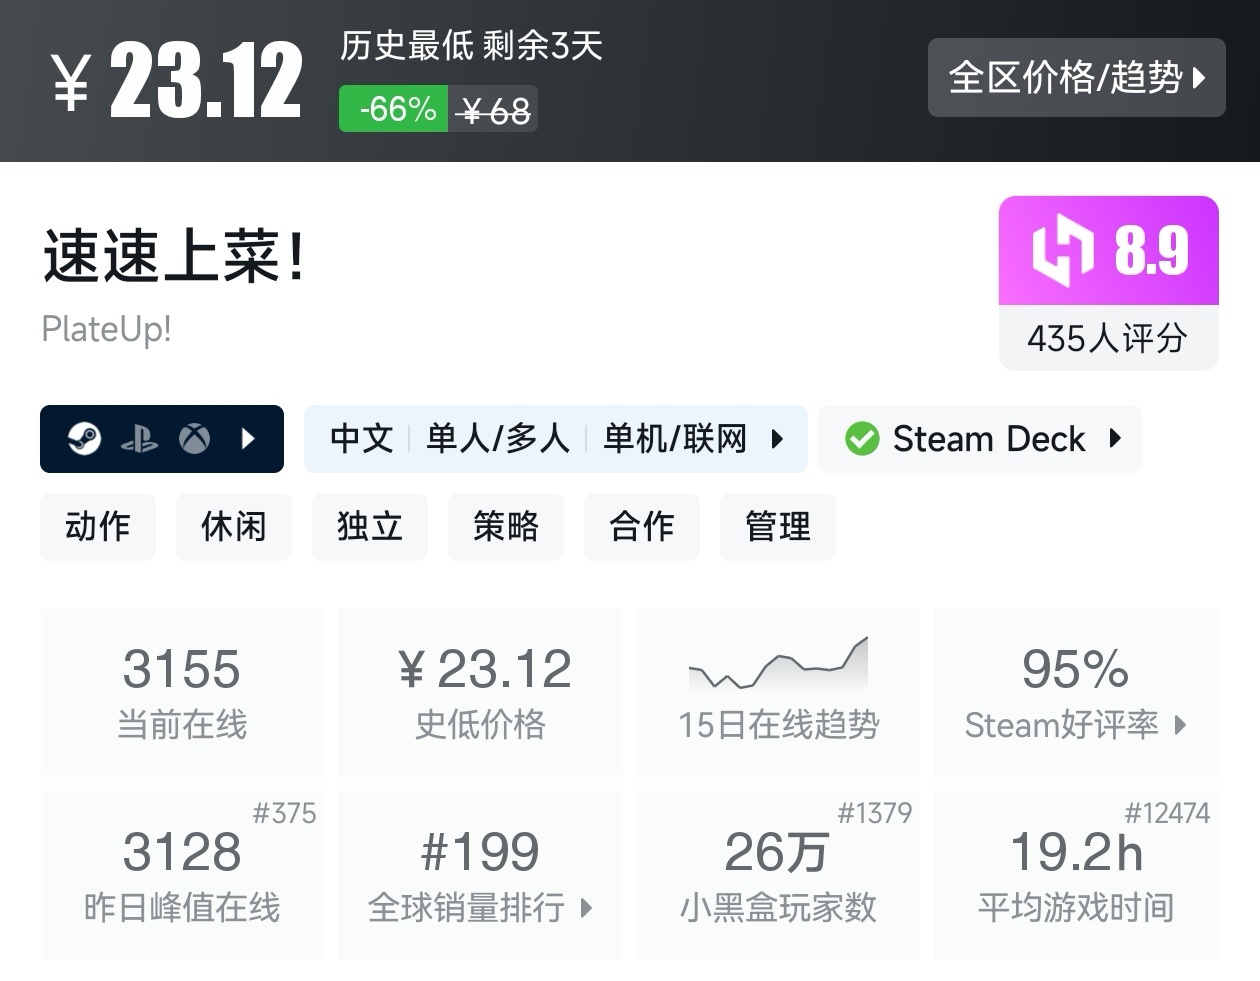The width and height of the screenshot is (1260, 981).
Task: Click the Xbox platform icon
Action: click(194, 438)
